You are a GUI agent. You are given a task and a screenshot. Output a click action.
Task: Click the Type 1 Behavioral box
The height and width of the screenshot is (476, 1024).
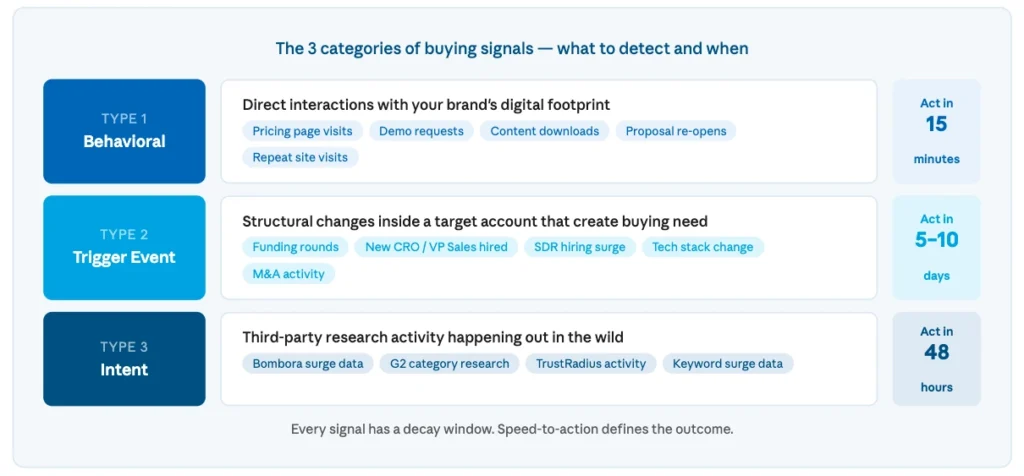124,131
